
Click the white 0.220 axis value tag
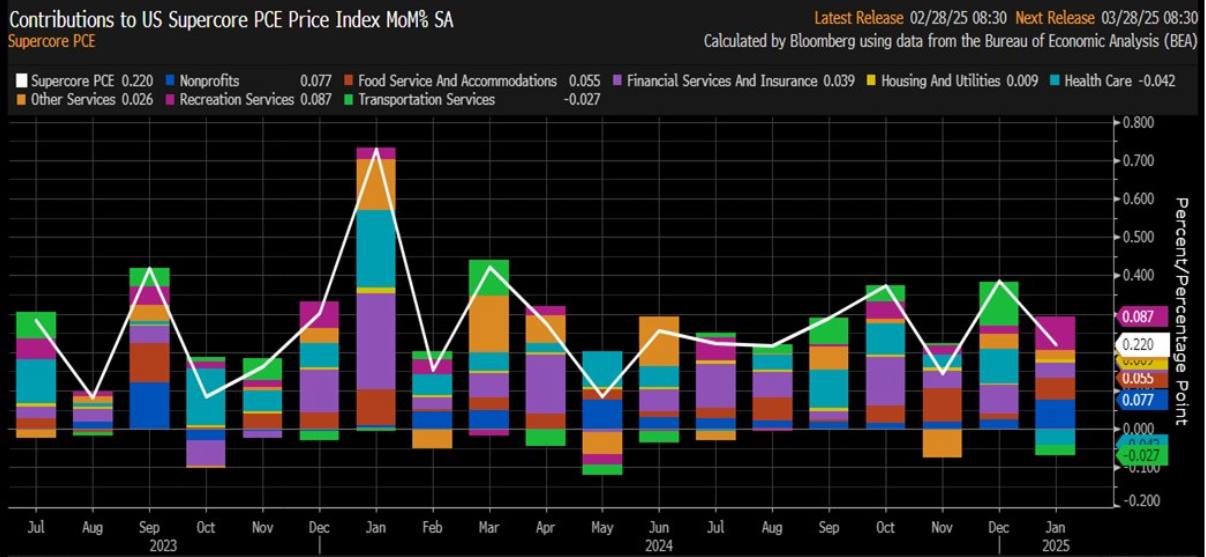click(1140, 342)
